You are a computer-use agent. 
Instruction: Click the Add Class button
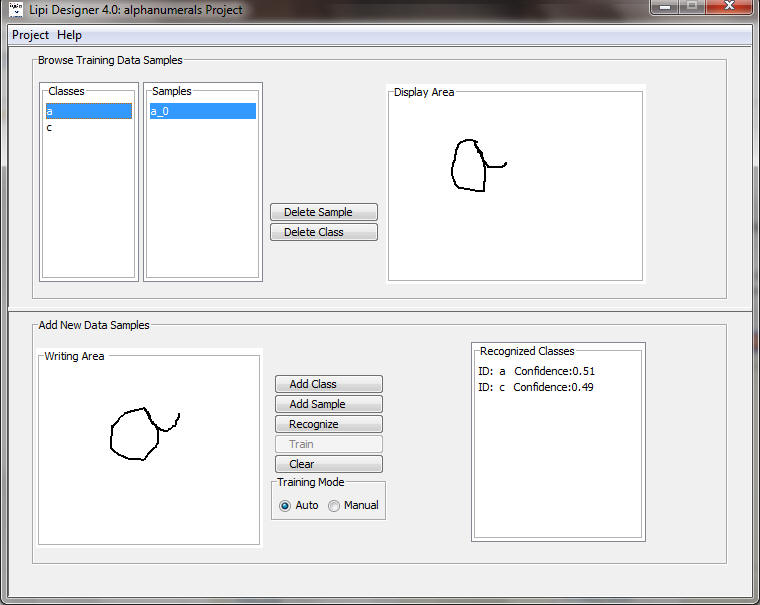[328, 384]
